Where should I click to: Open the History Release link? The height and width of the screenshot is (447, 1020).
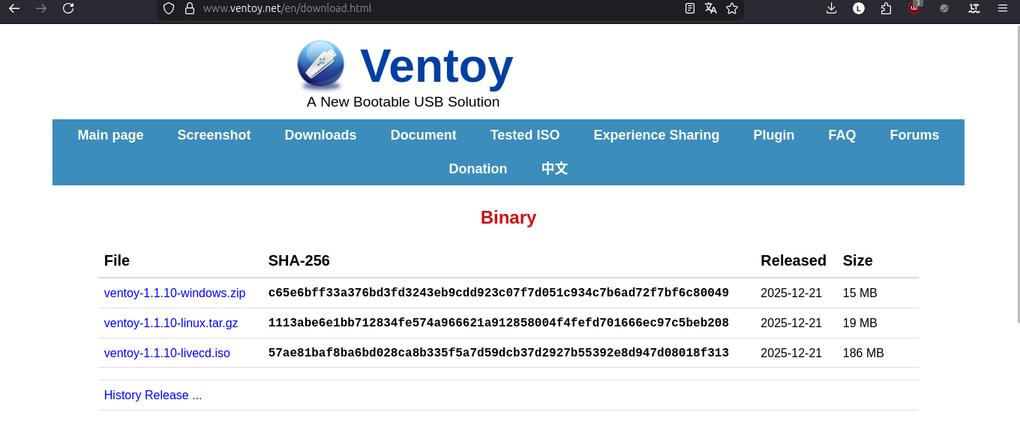[153, 395]
